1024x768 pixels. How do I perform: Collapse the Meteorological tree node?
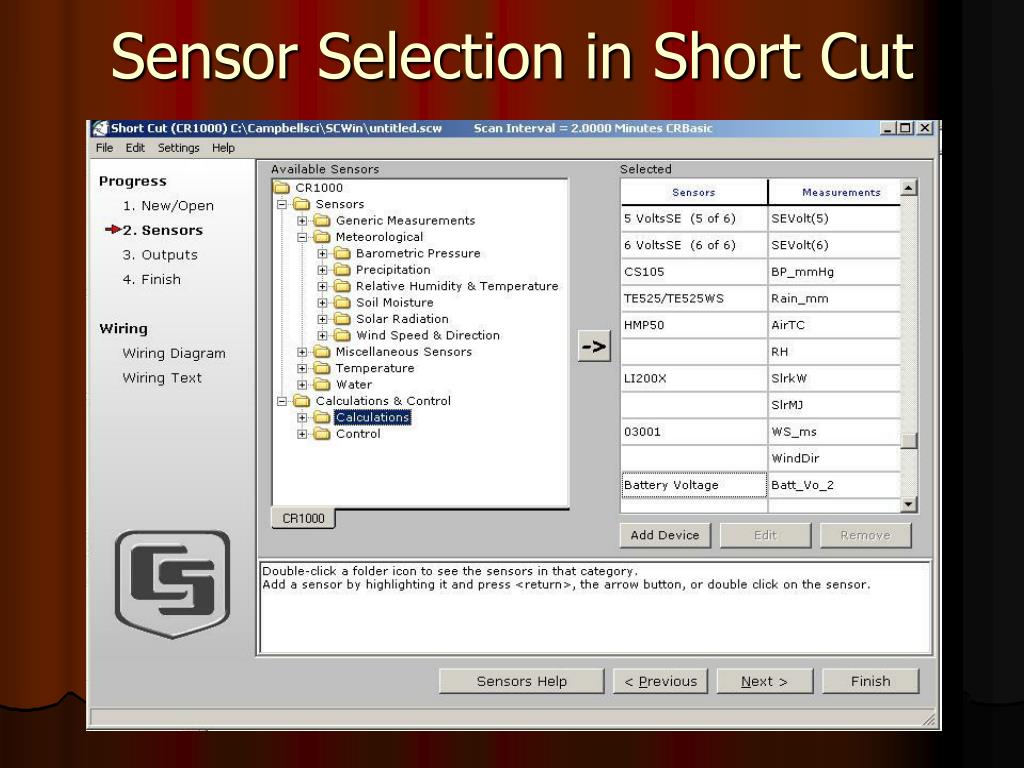pos(302,237)
